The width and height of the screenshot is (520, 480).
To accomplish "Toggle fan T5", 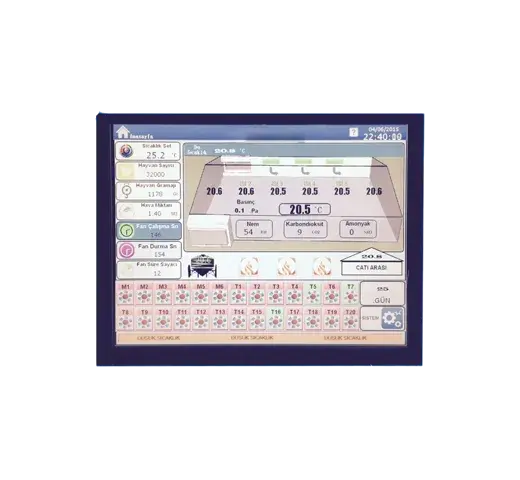I will tap(313, 293).
